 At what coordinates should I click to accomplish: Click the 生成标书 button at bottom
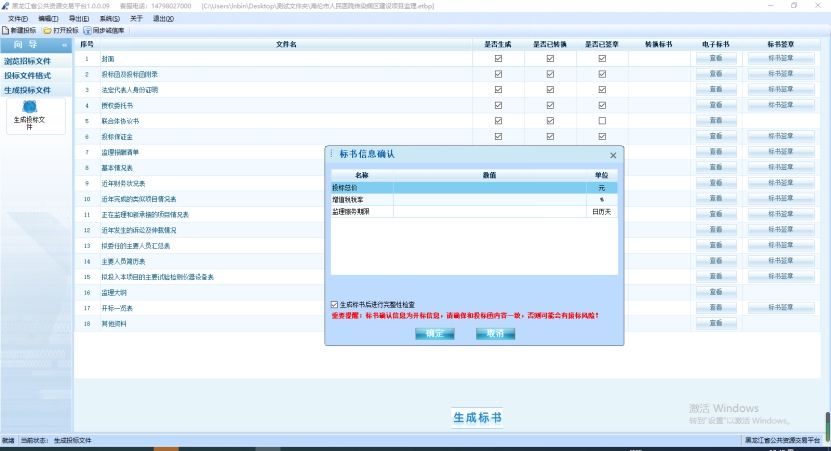pos(477,417)
